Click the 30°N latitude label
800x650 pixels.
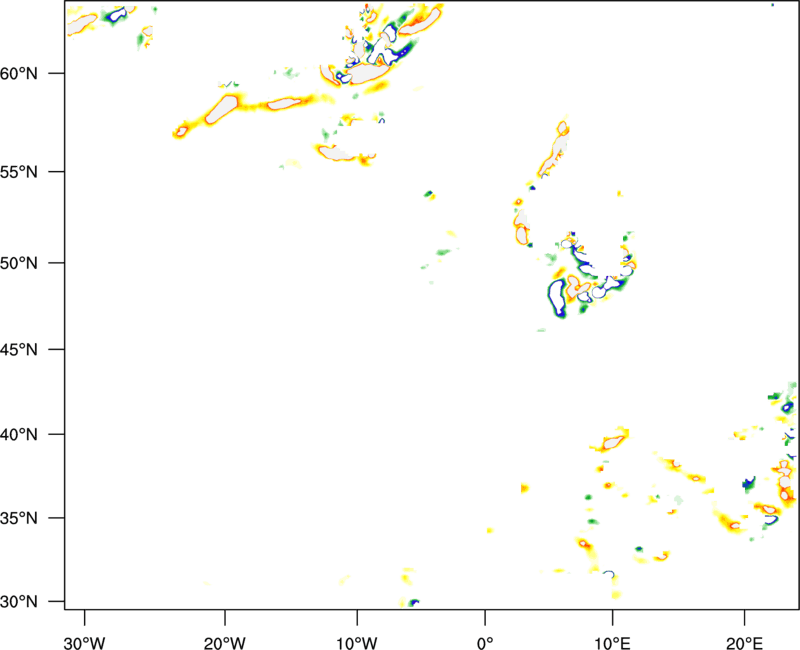click(x=19, y=602)
